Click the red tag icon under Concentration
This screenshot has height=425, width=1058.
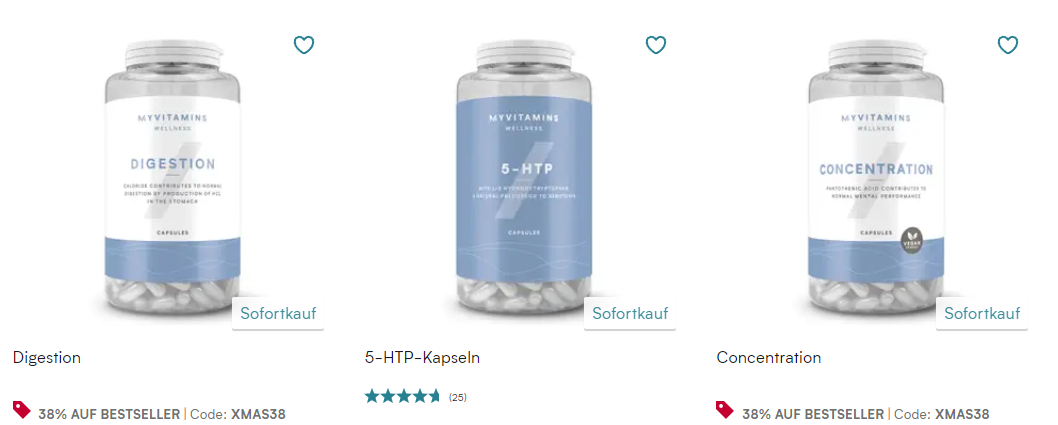pos(725,409)
